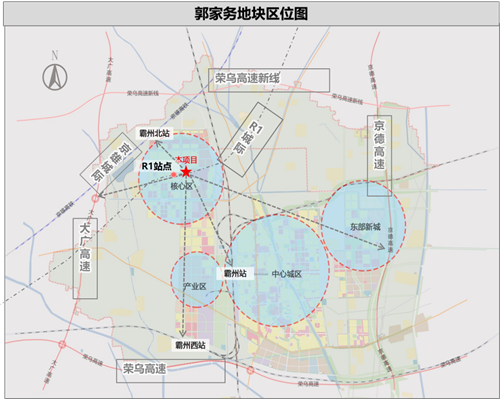
Task: Click the pink dot beside R1站点
Action: [174, 174]
